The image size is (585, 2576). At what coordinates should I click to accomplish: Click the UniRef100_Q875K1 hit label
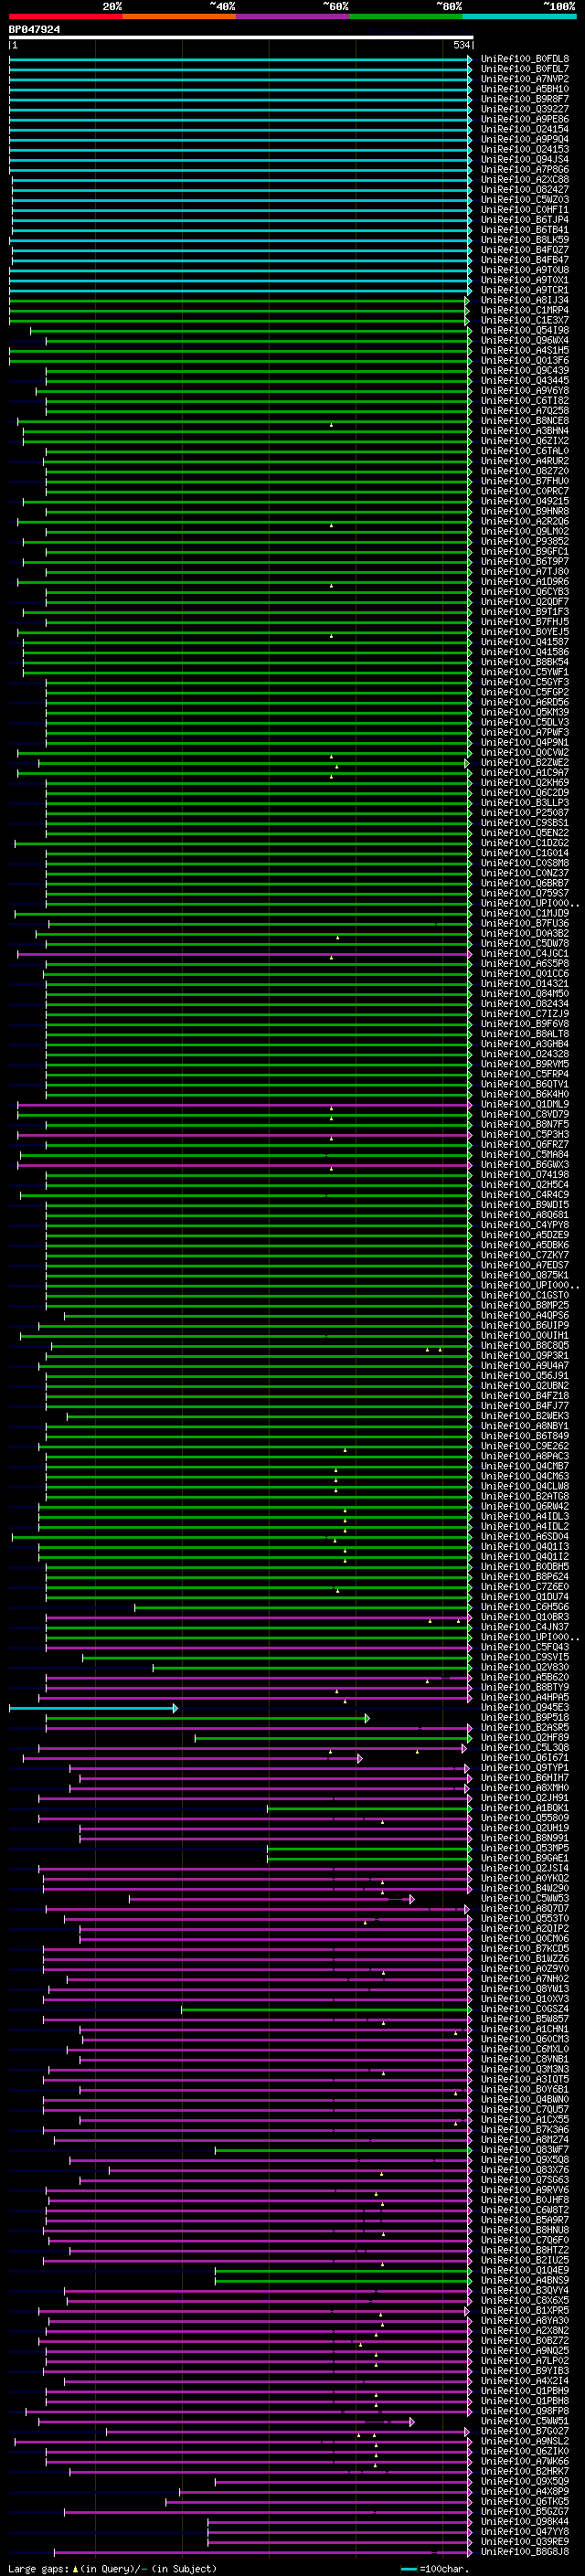[524, 1275]
